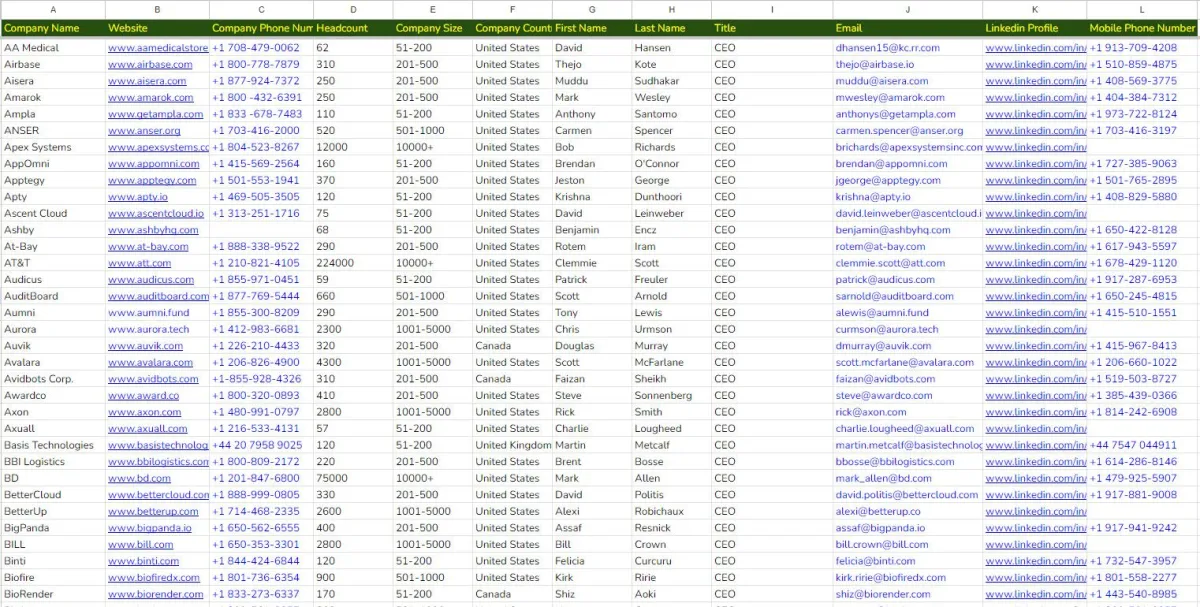Click the Mobile Phone Number header cell
This screenshot has height=607, width=1200.
click(x=1142, y=28)
